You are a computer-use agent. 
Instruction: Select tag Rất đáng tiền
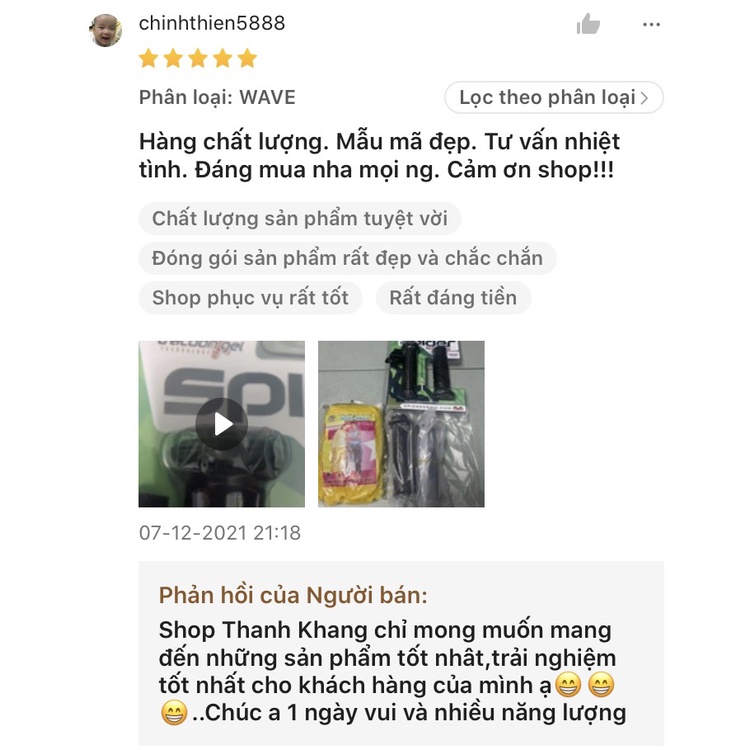pyautogui.click(x=453, y=298)
